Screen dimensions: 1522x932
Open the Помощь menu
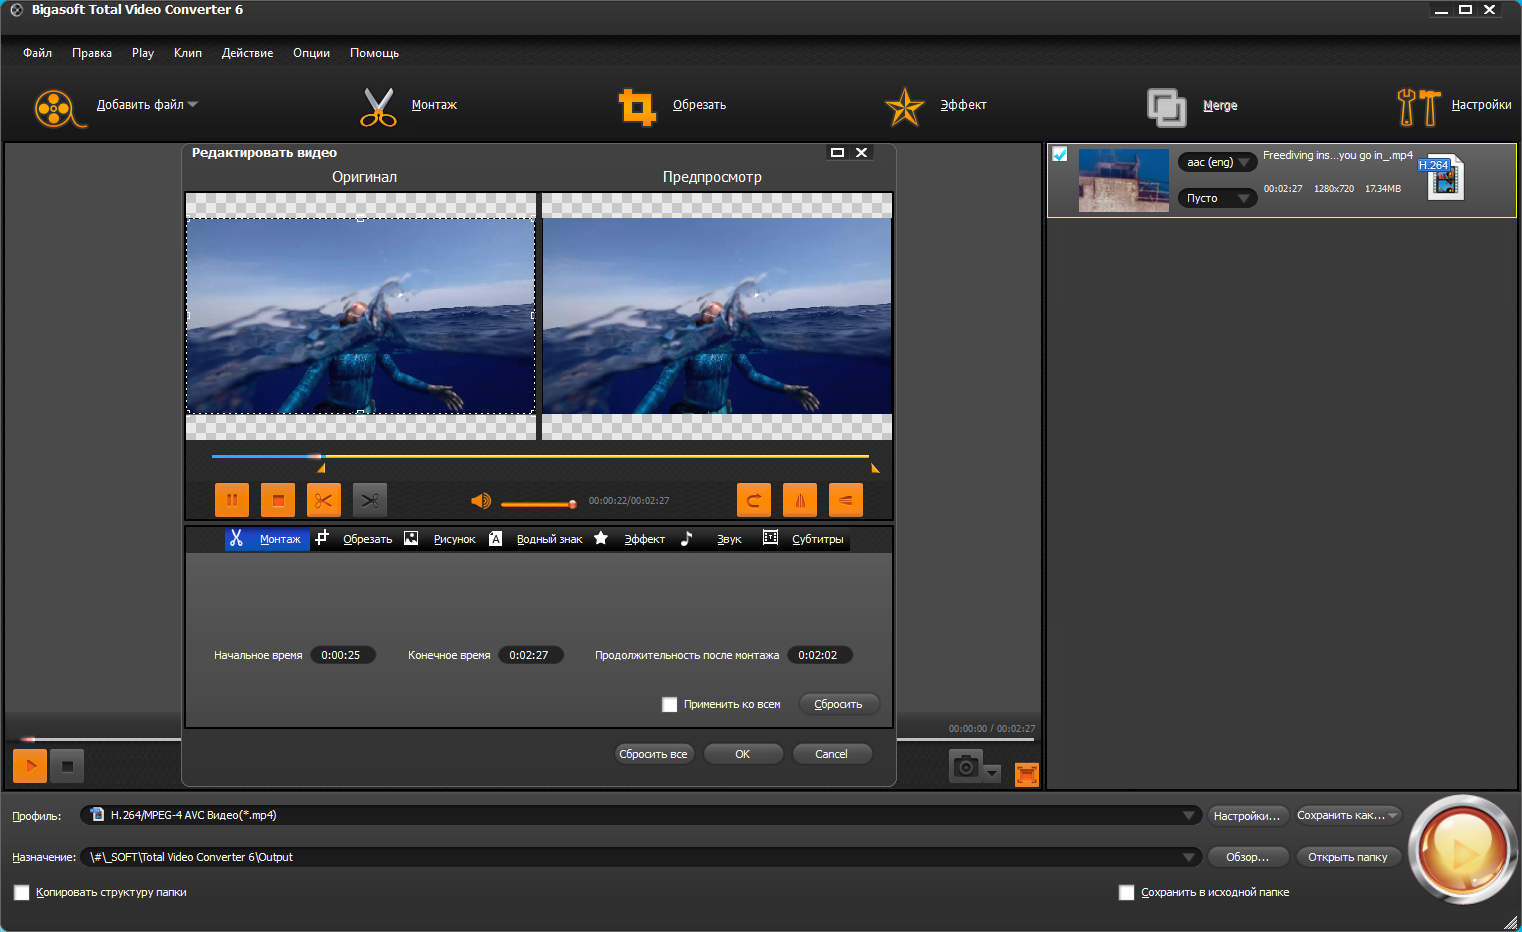[374, 53]
